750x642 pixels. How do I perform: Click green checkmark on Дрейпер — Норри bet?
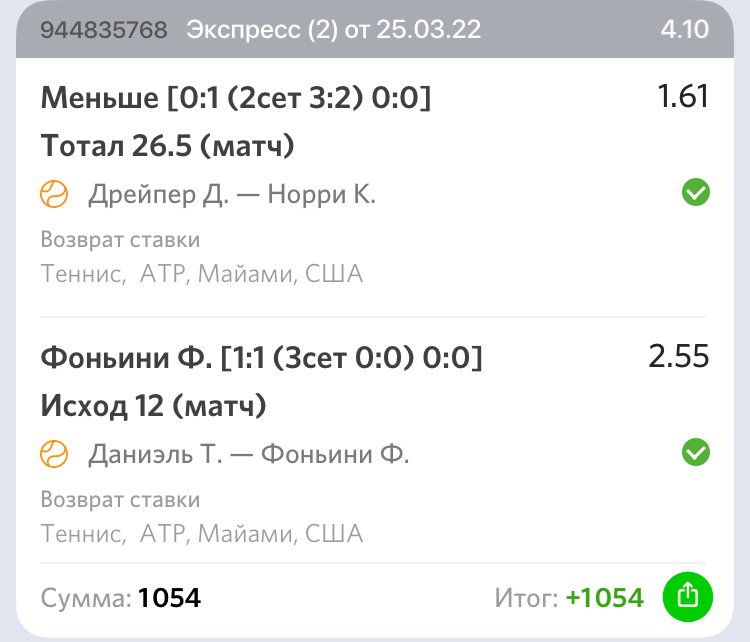pos(695,193)
